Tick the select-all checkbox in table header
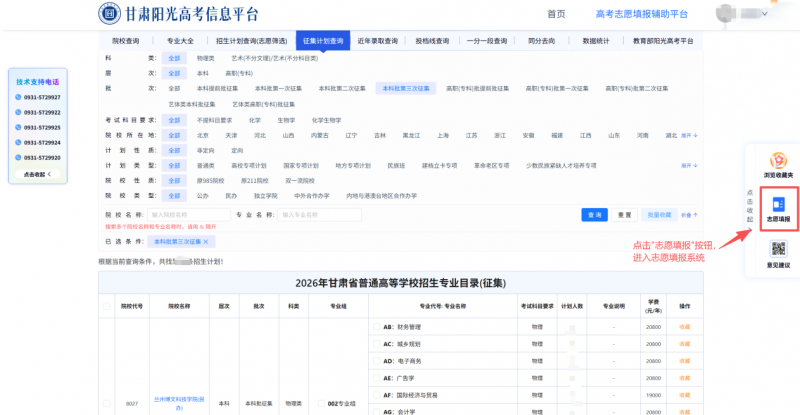The width and height of the screenshot is (800, 415). [x=106, y=306]
